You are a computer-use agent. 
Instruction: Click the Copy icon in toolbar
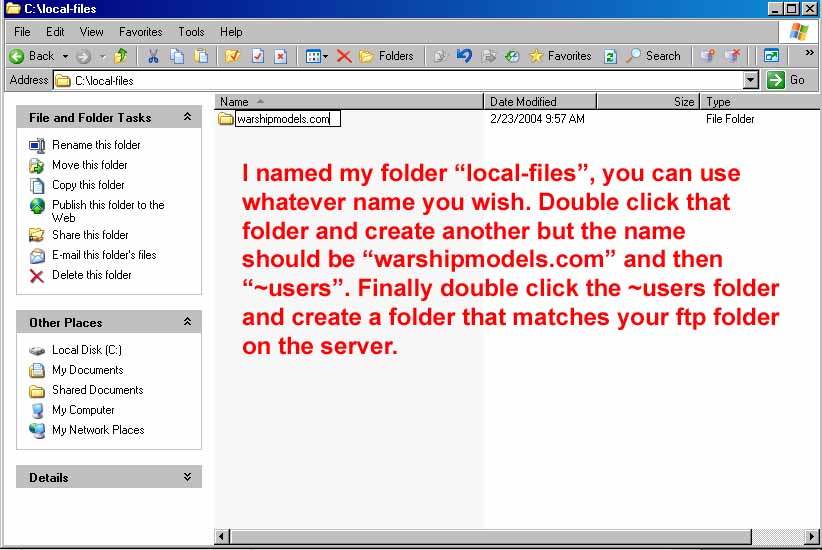click(177, 56)
